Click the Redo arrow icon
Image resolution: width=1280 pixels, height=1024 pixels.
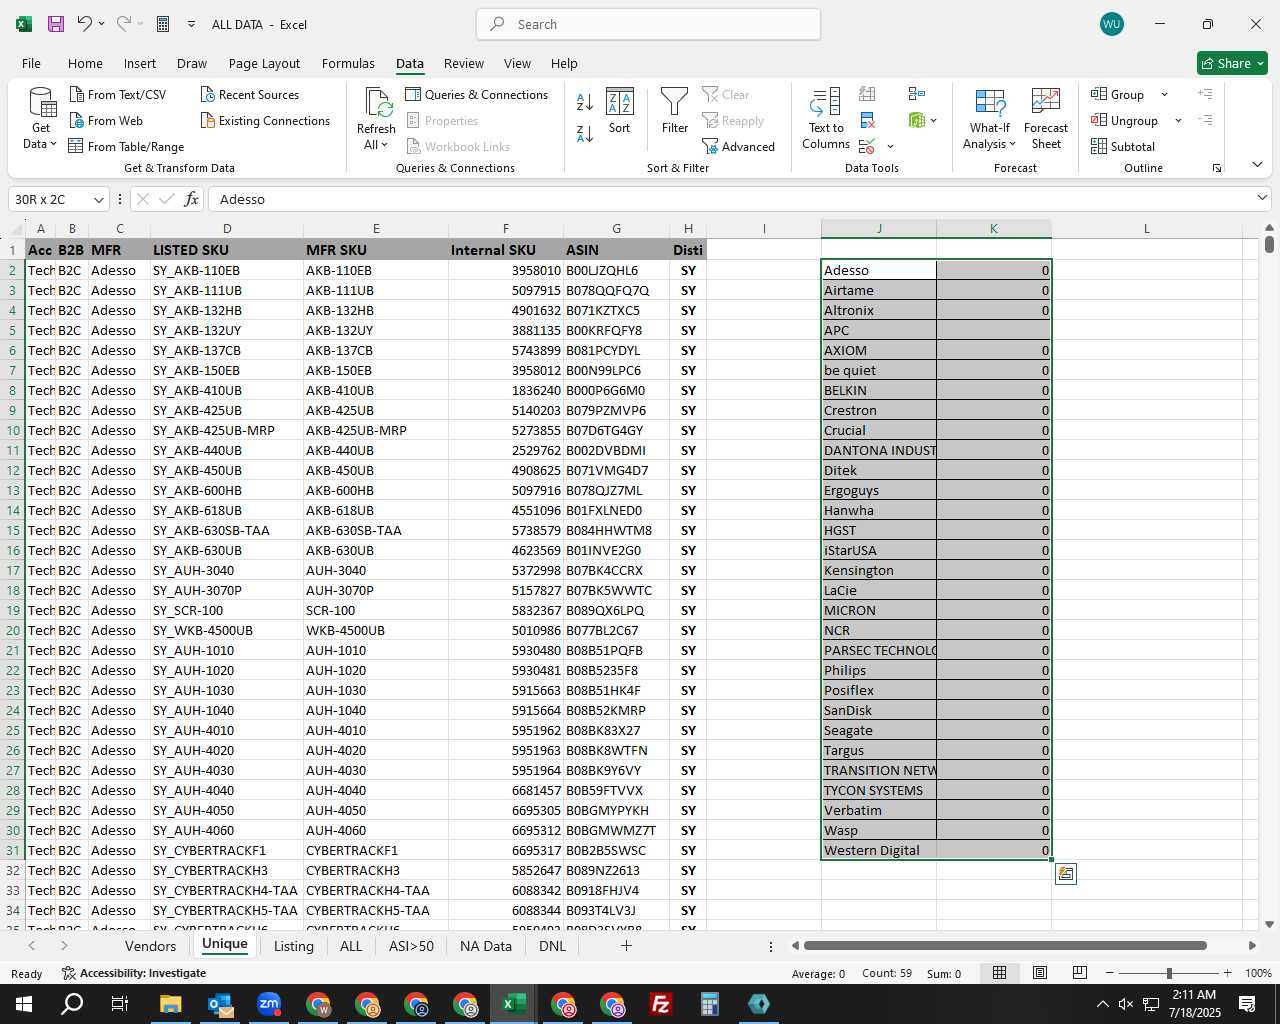tap(124, 24)
